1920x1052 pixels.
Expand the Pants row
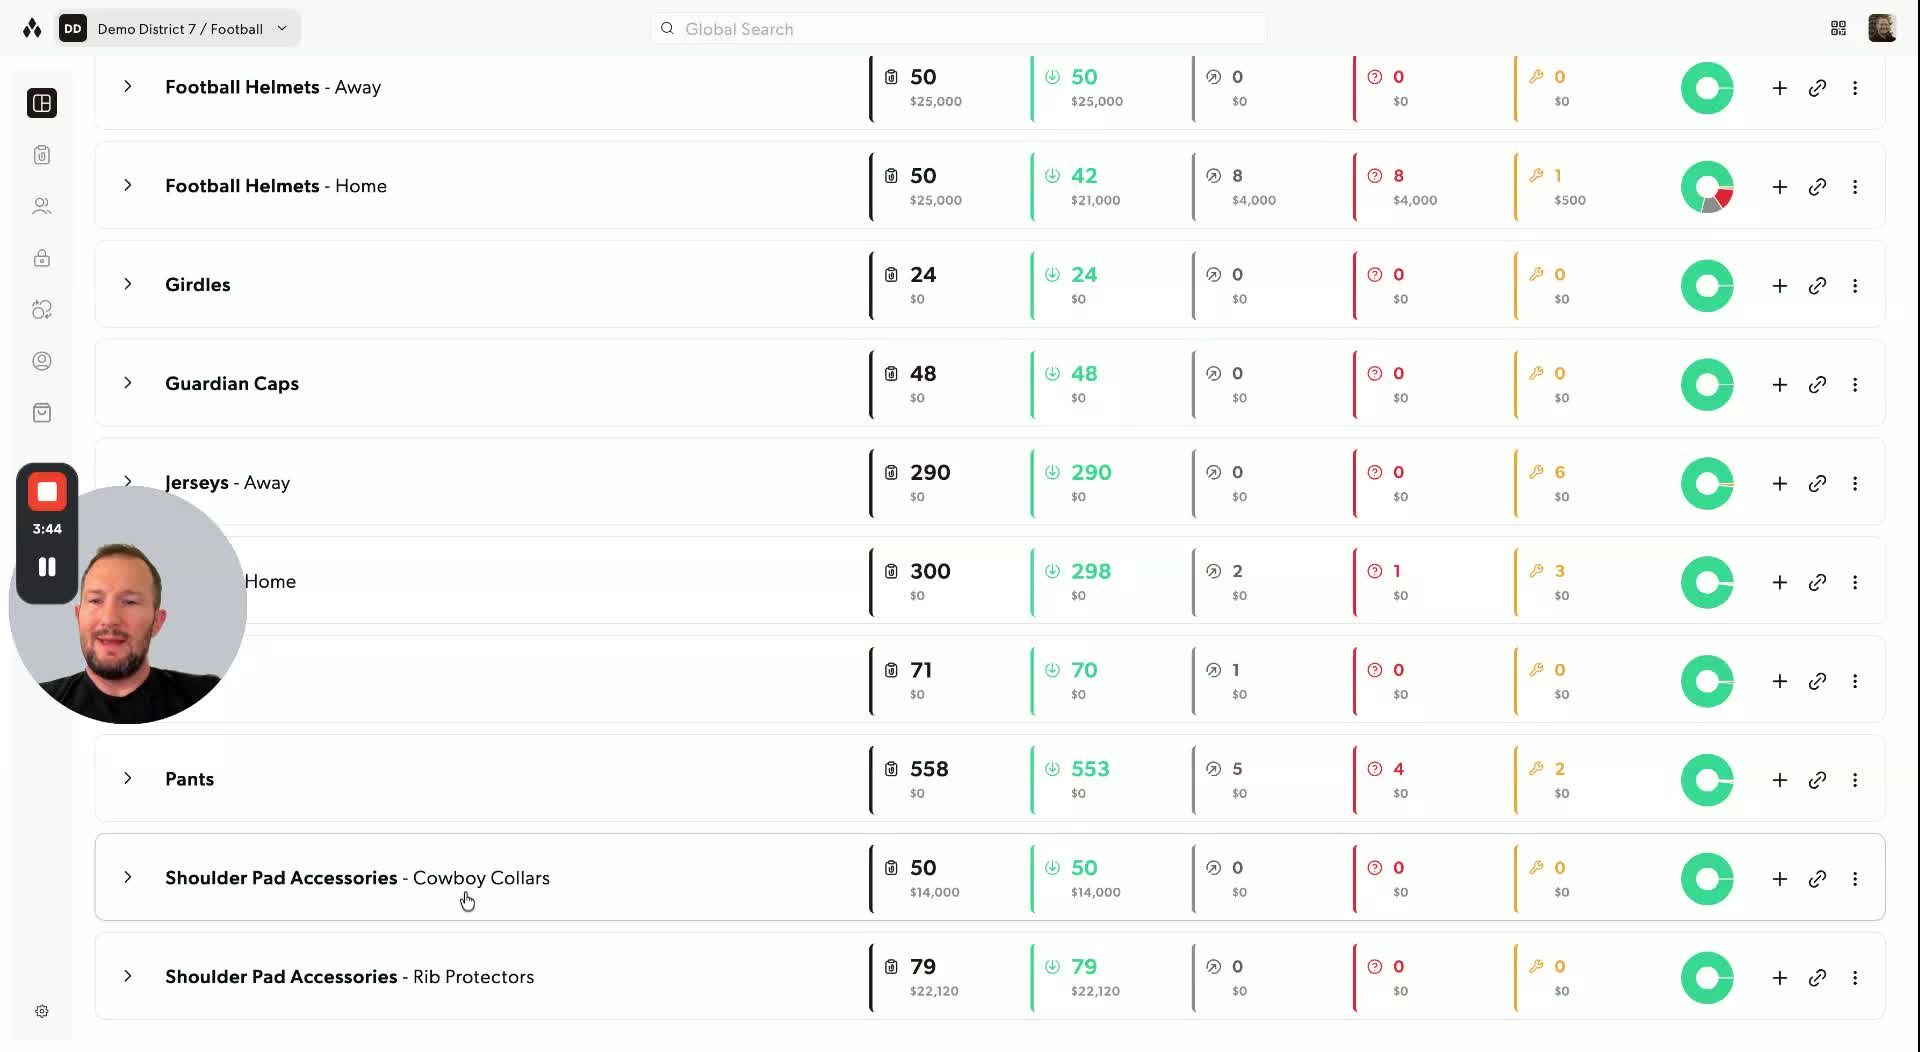point(128,779)
